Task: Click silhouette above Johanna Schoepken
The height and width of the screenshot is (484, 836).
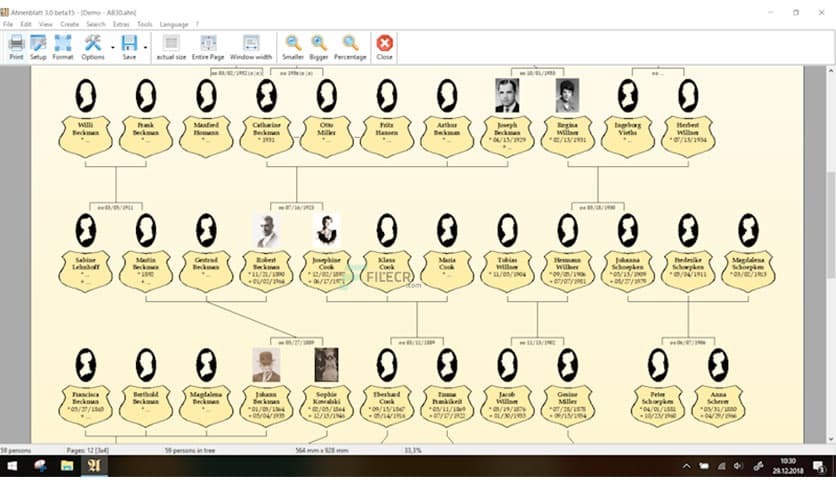Action: 628,231
